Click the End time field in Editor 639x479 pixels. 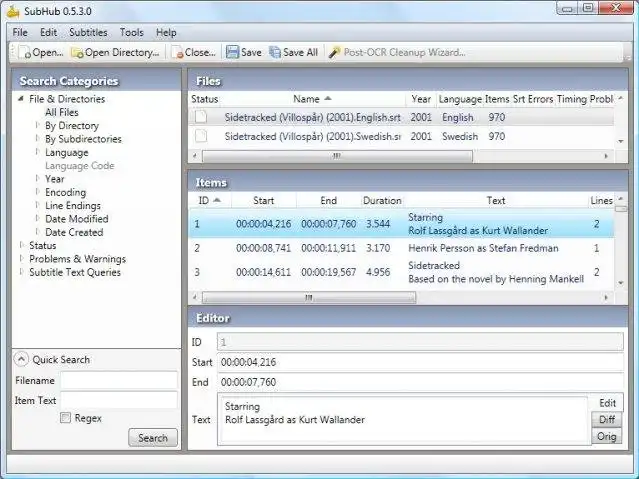coord(420,382)
